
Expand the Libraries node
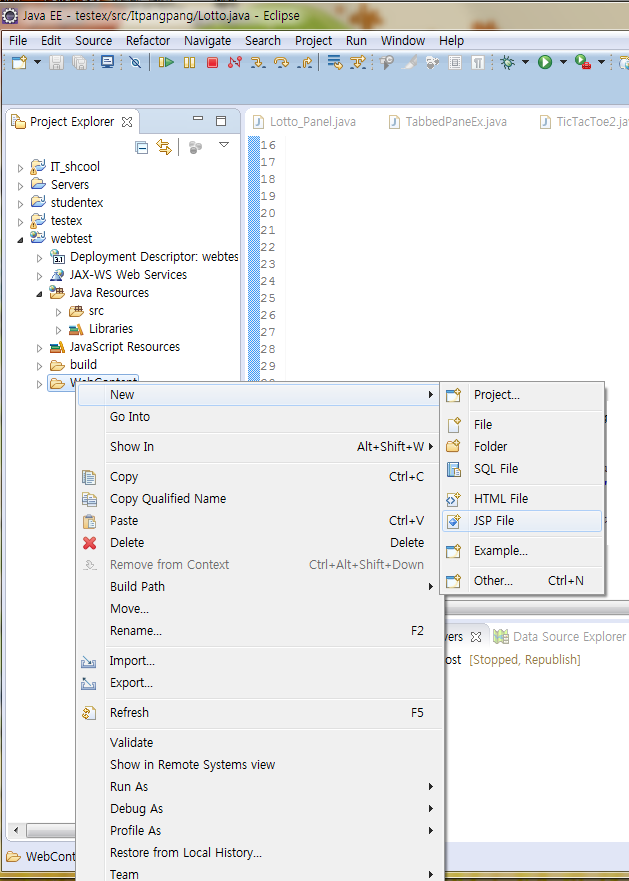[x=58, y=330]
